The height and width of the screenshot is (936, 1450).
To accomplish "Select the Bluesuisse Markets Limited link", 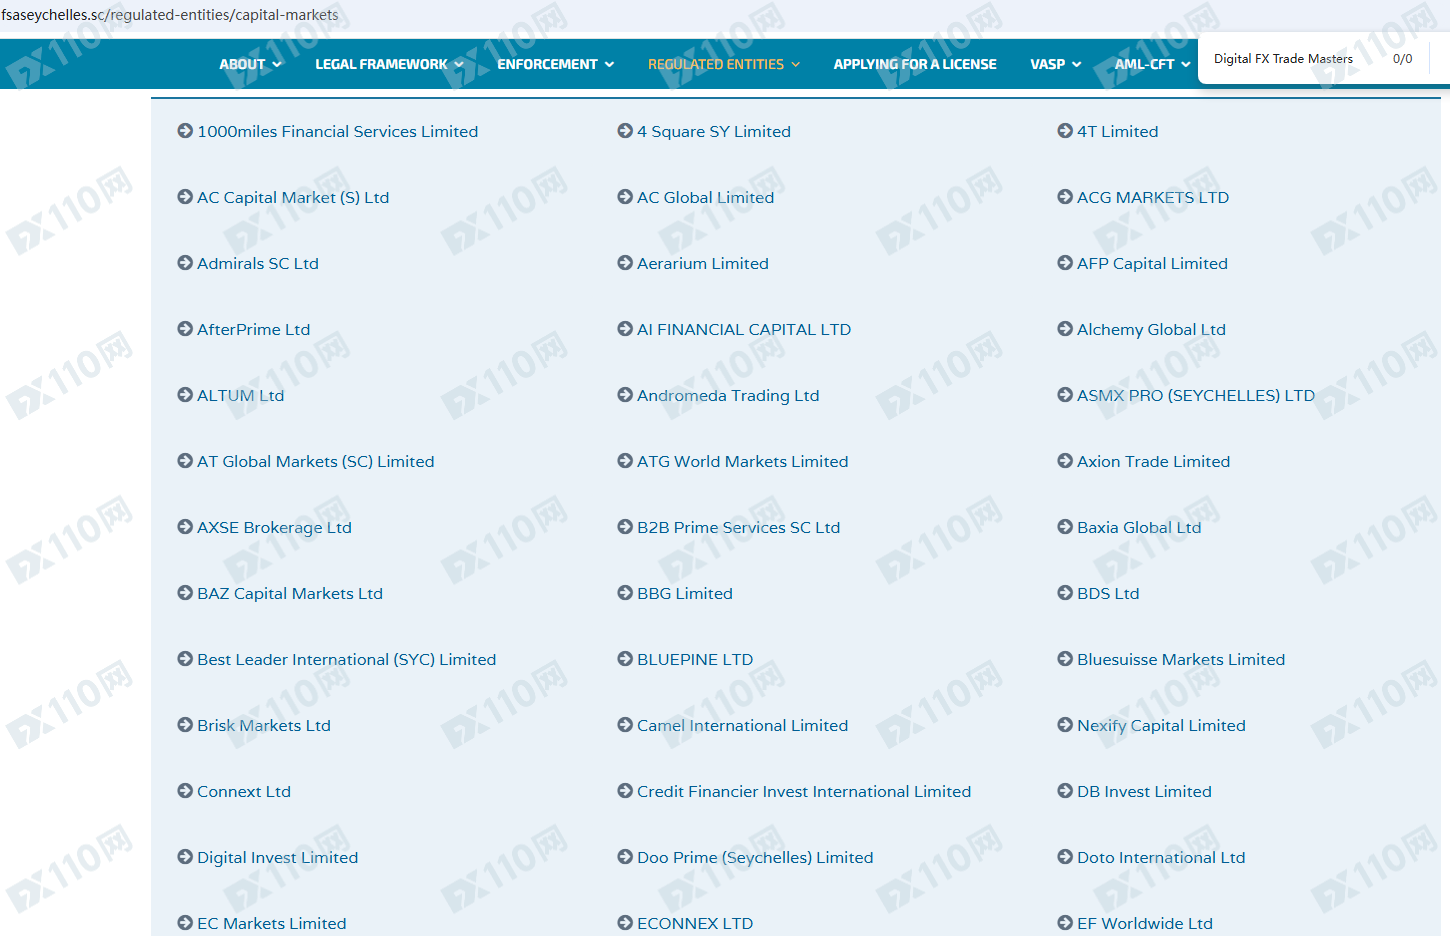I will coord(1181,659).
